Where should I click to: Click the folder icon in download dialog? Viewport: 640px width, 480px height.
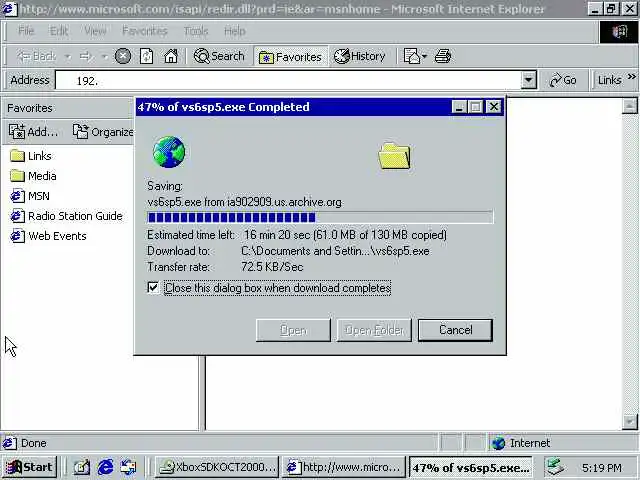tap(394, 156)
